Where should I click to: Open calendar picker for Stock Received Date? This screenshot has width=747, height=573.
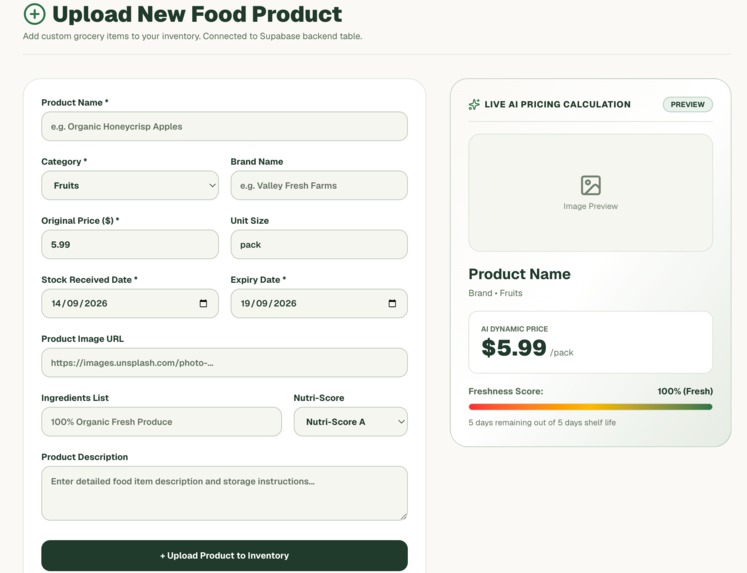[203, 303]
